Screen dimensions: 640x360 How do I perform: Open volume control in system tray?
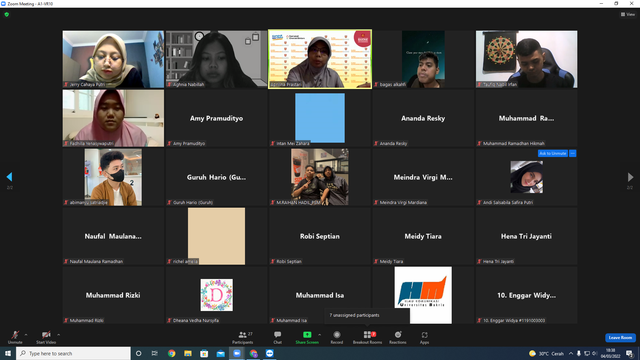tap(594, 353)
